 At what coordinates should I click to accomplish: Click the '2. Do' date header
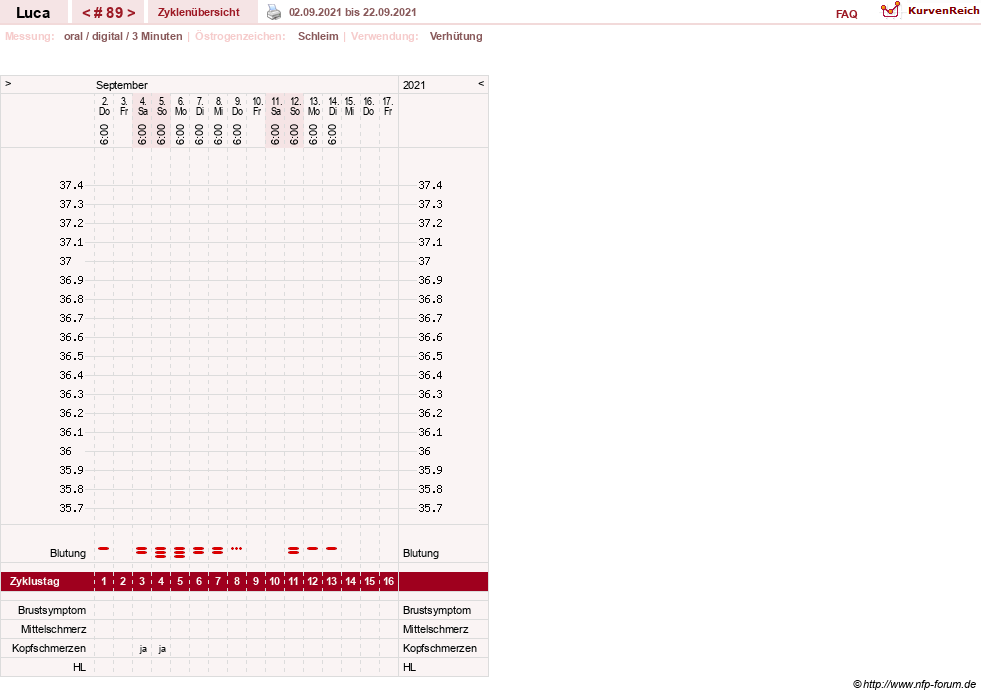coord(104,106)
